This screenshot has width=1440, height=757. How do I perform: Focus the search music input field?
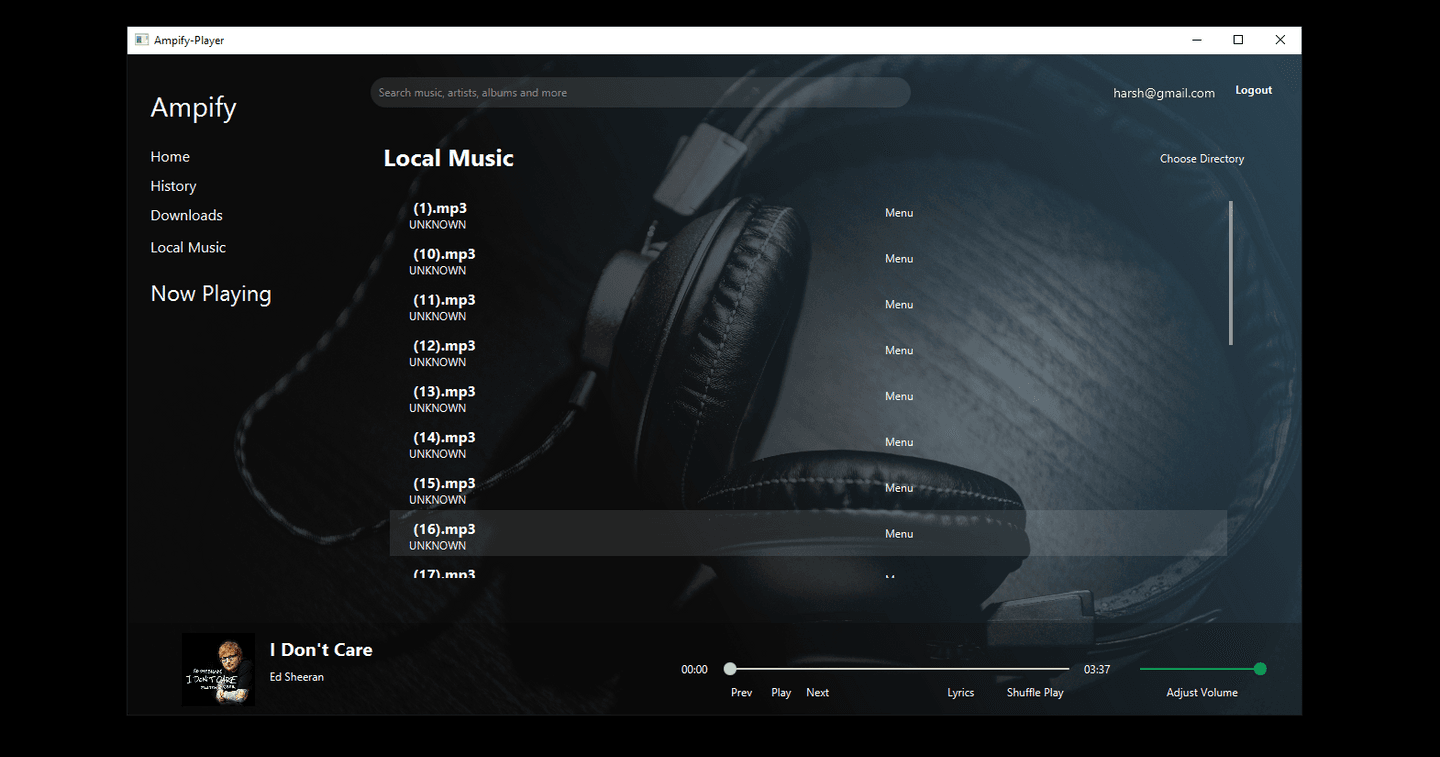tap(640, 93)
